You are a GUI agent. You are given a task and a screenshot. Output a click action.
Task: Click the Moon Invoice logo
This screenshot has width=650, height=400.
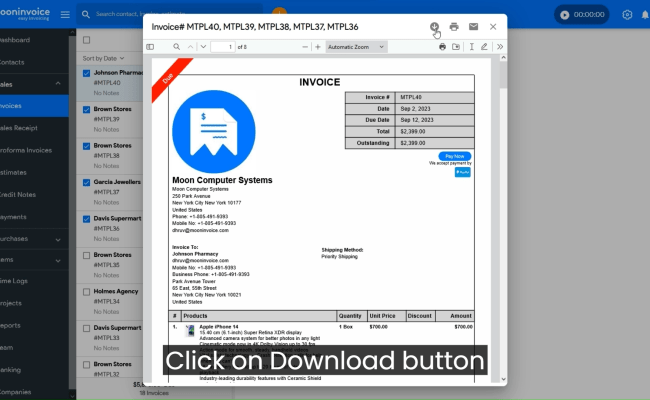[25, 13]
